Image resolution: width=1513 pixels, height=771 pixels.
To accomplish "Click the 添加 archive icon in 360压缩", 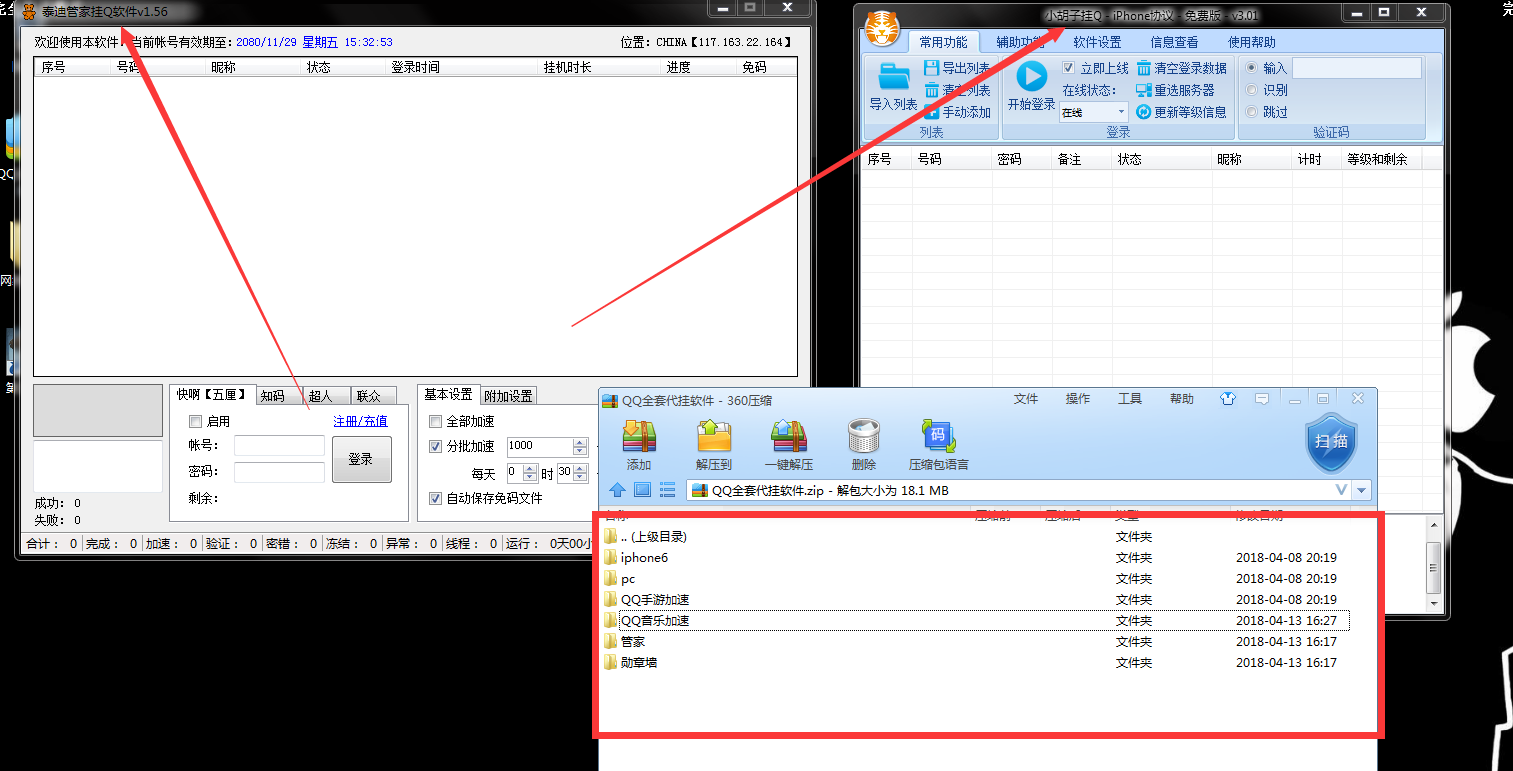I will click(639, 437).
